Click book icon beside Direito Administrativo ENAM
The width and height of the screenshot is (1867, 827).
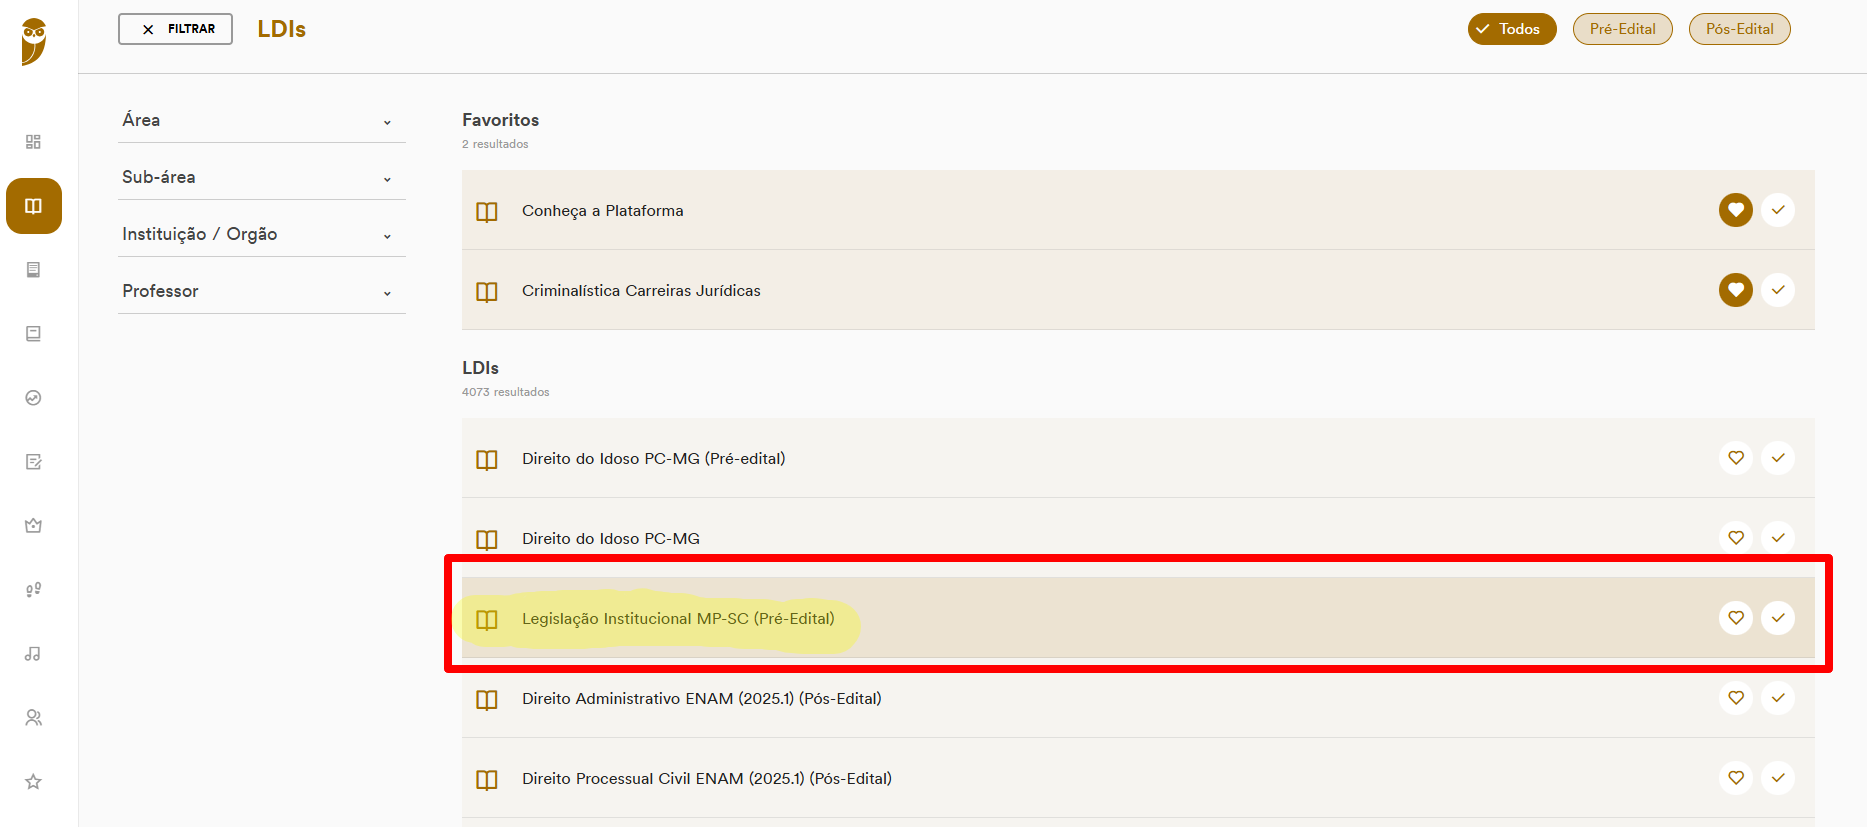tap(487, 700)
